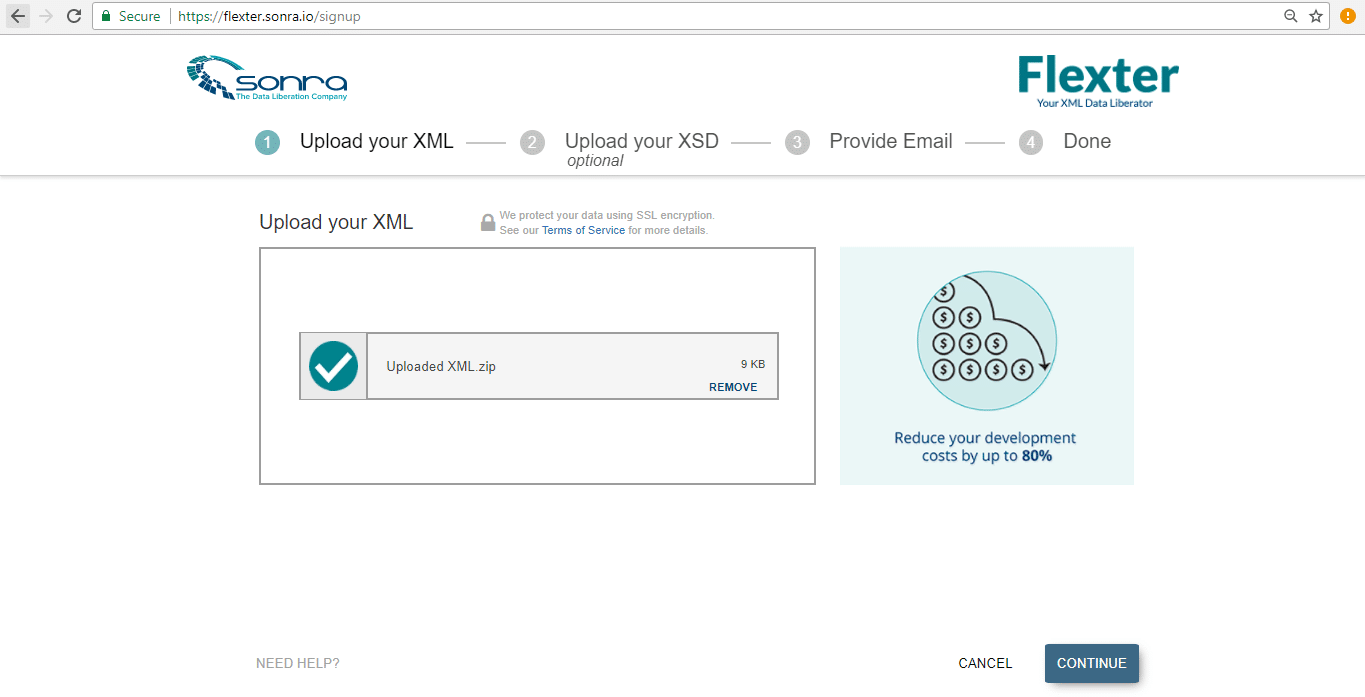The width and height of the screenshot is (1365, 697).
Task: Go back with the browser back arrow
Action: (x=18, y=16)
